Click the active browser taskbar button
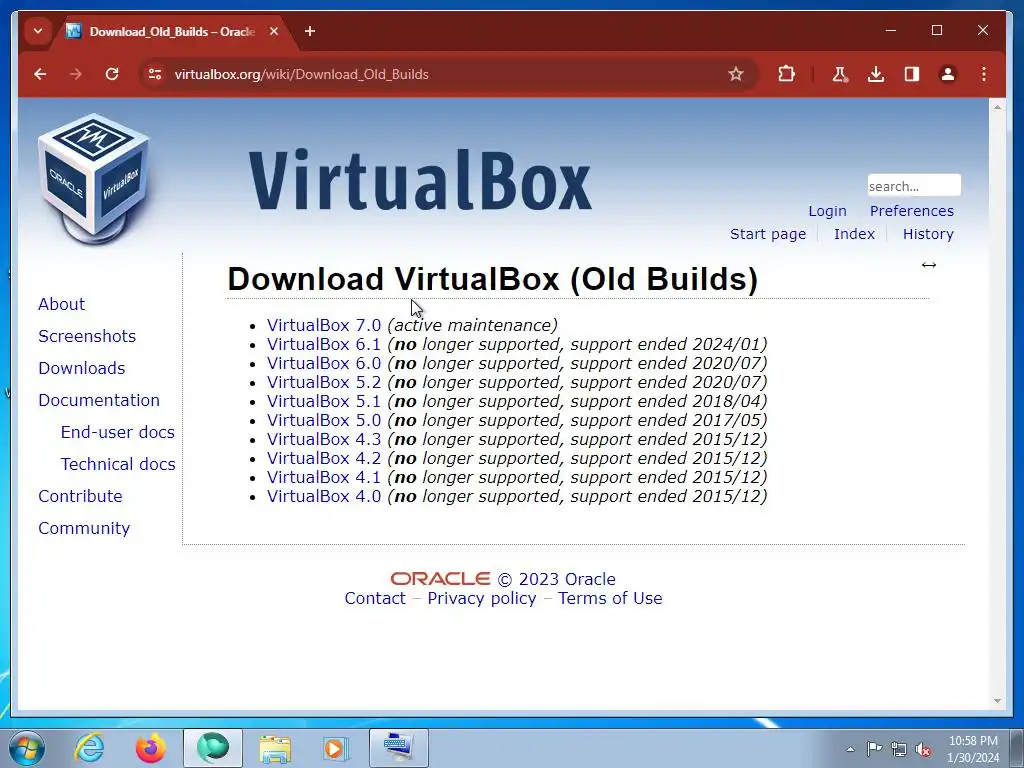Viewport: 1024px width, 768px height. 213,748
